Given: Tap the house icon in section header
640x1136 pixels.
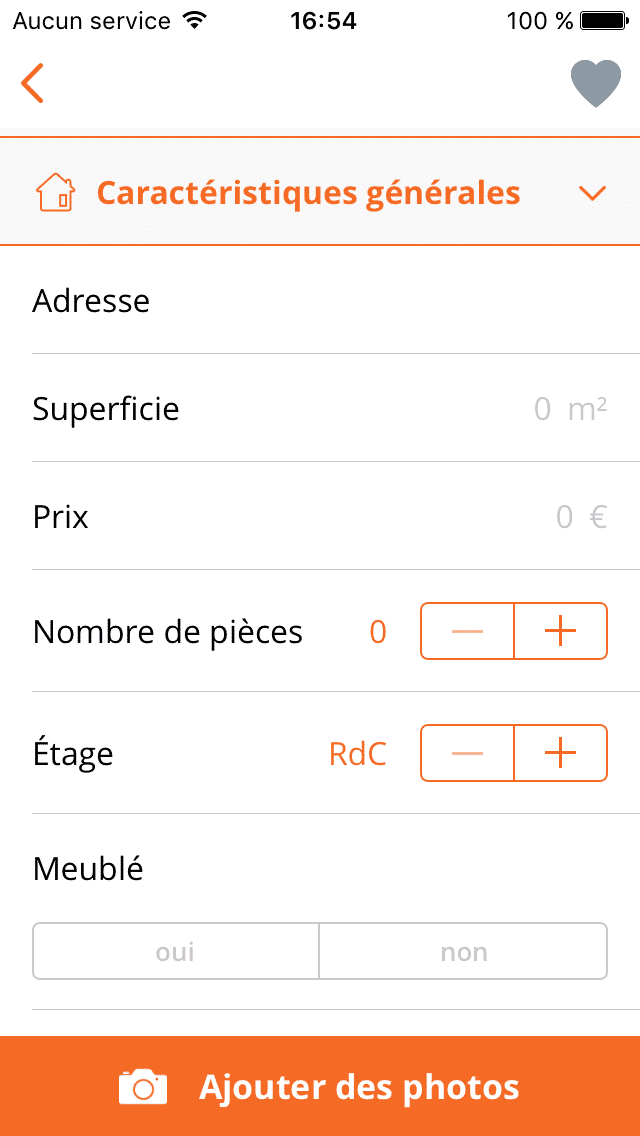Looking at the screenshot, I should point(55,192).
